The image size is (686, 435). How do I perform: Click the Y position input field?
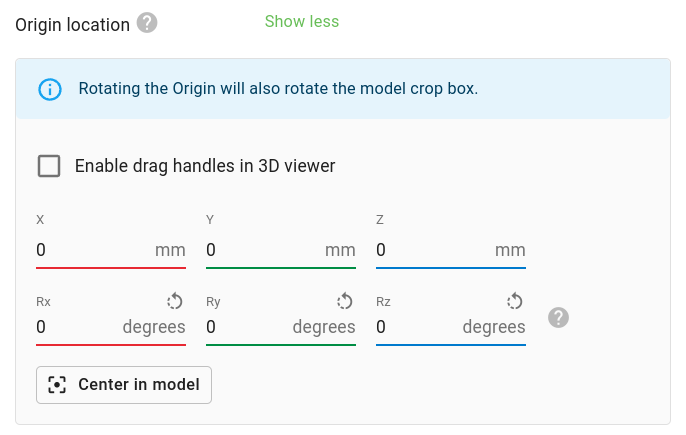(260, 251)
